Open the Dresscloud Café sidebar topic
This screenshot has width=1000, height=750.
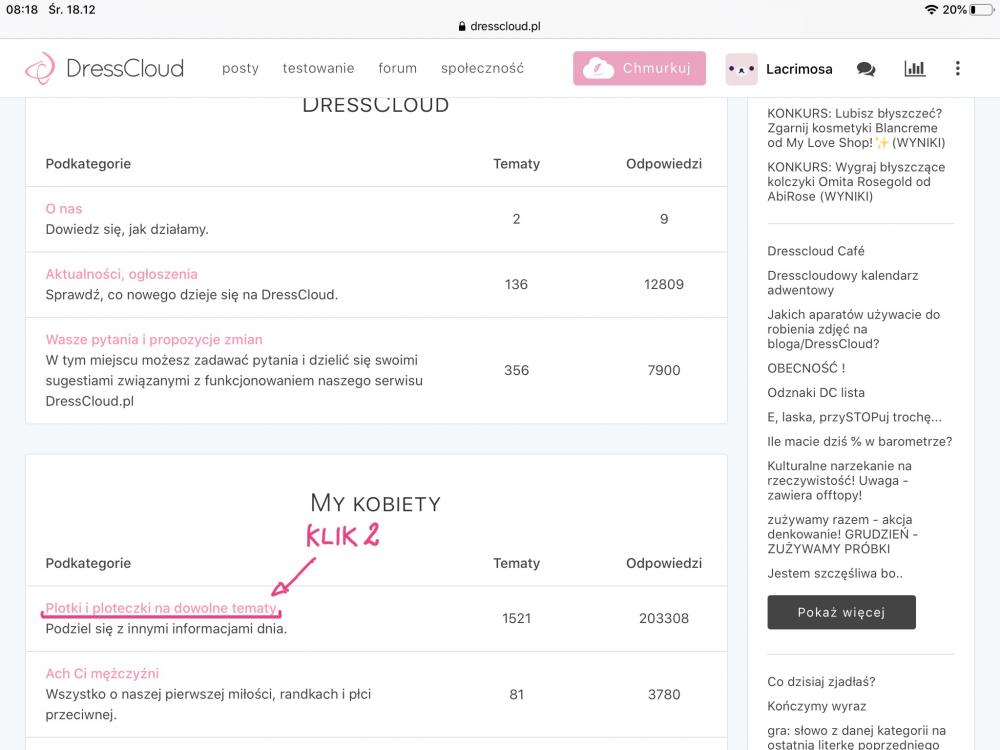point(816,251)
